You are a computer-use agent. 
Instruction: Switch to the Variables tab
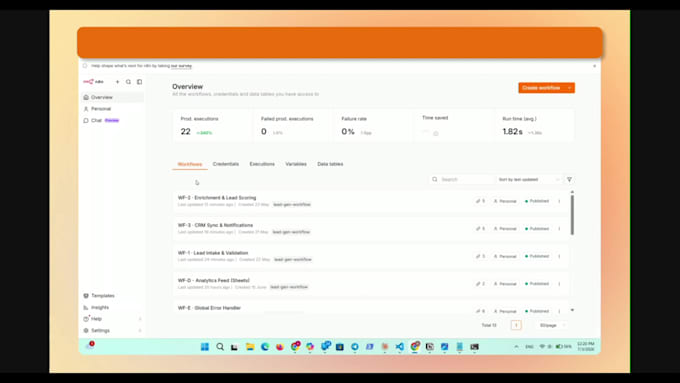(x=296, y=164)
